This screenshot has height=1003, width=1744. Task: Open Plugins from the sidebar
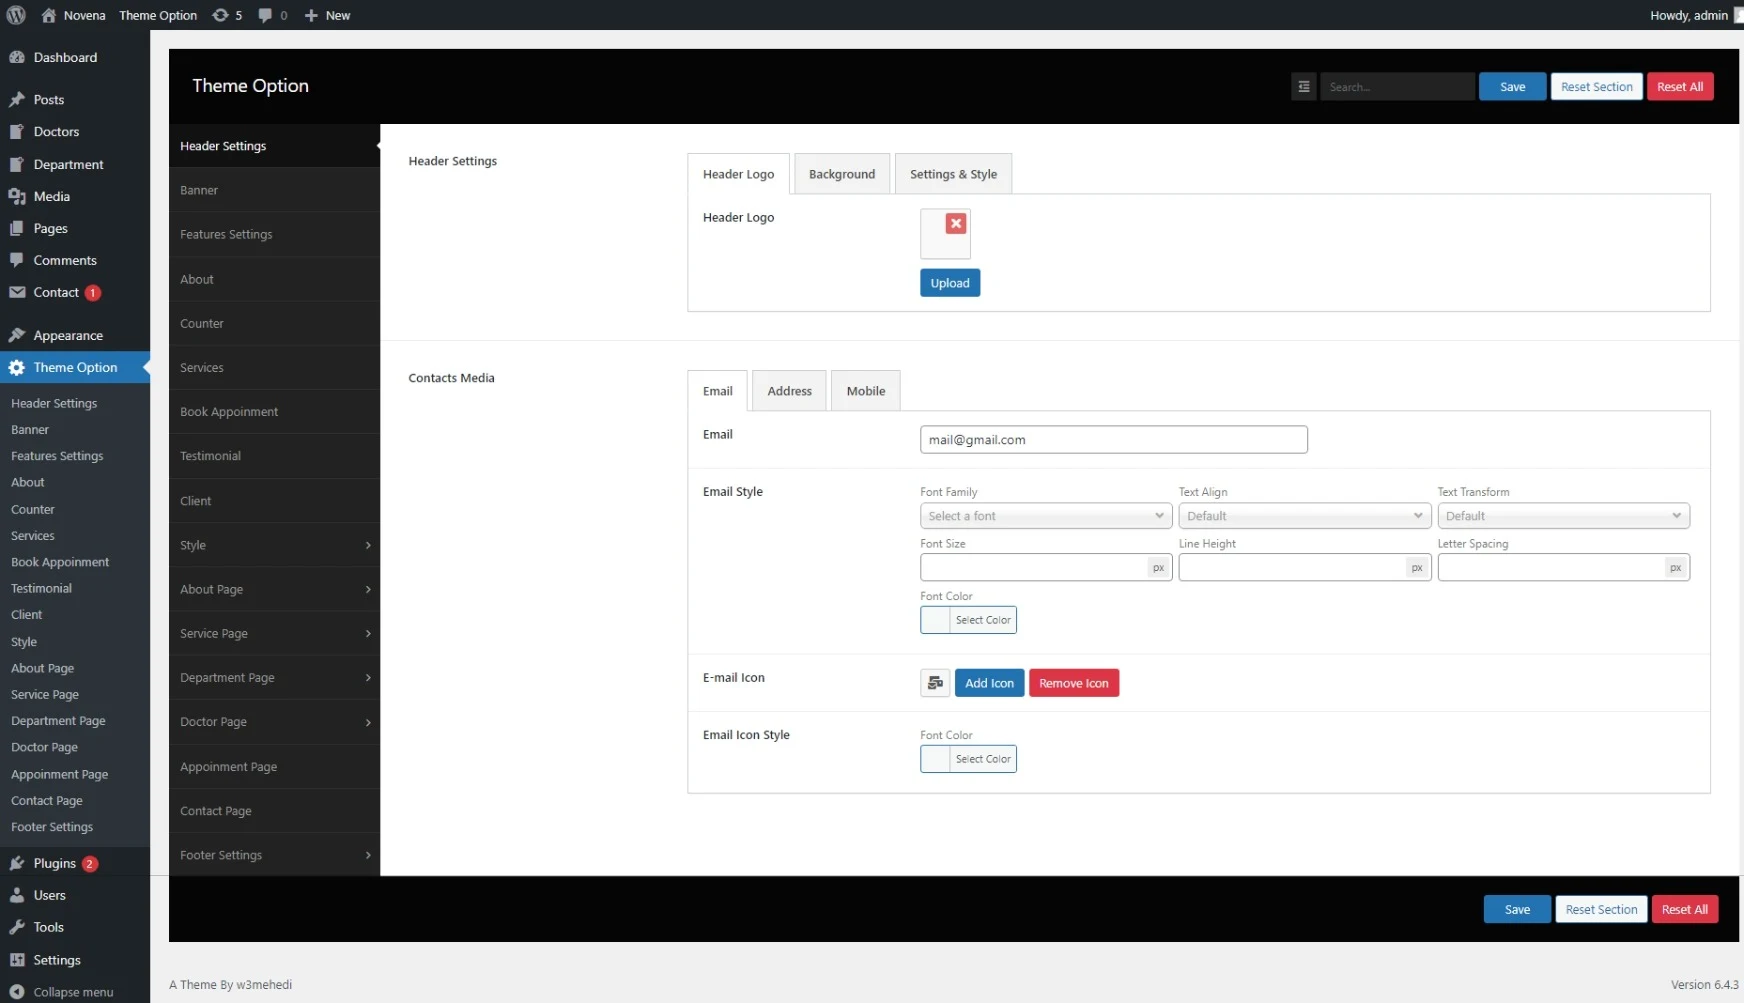[x=54, y=863]
